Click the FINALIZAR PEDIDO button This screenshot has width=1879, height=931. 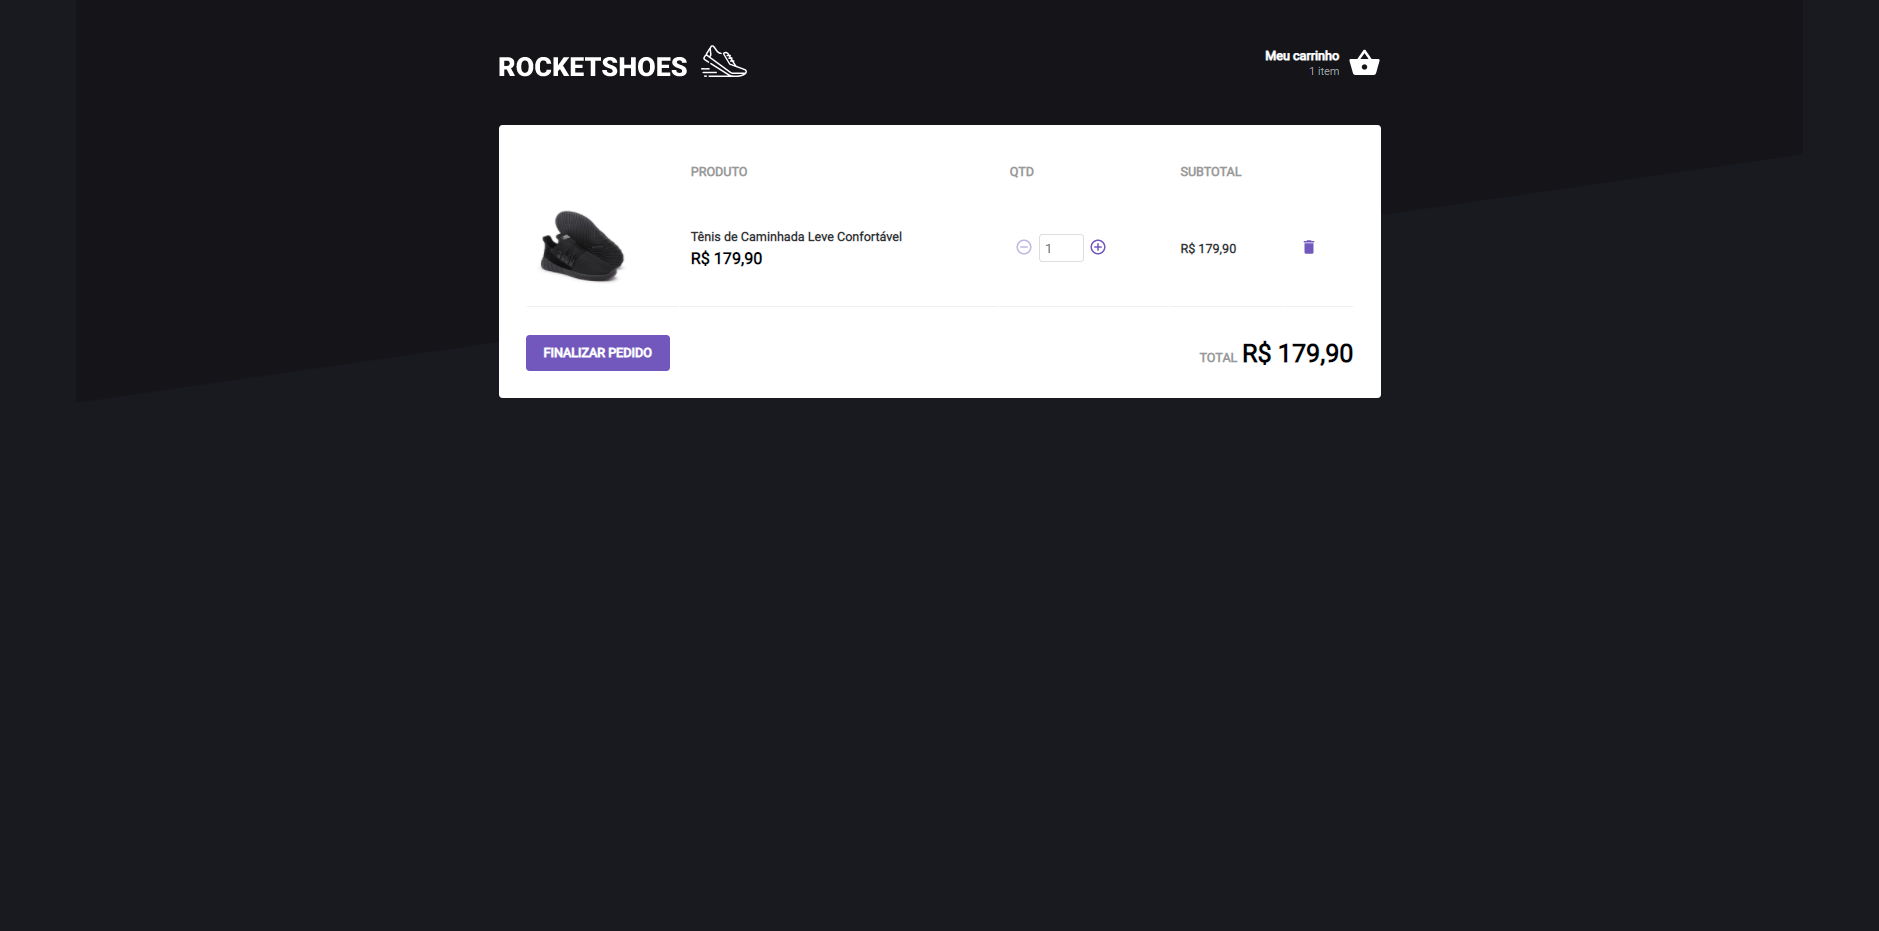[597, 352]
